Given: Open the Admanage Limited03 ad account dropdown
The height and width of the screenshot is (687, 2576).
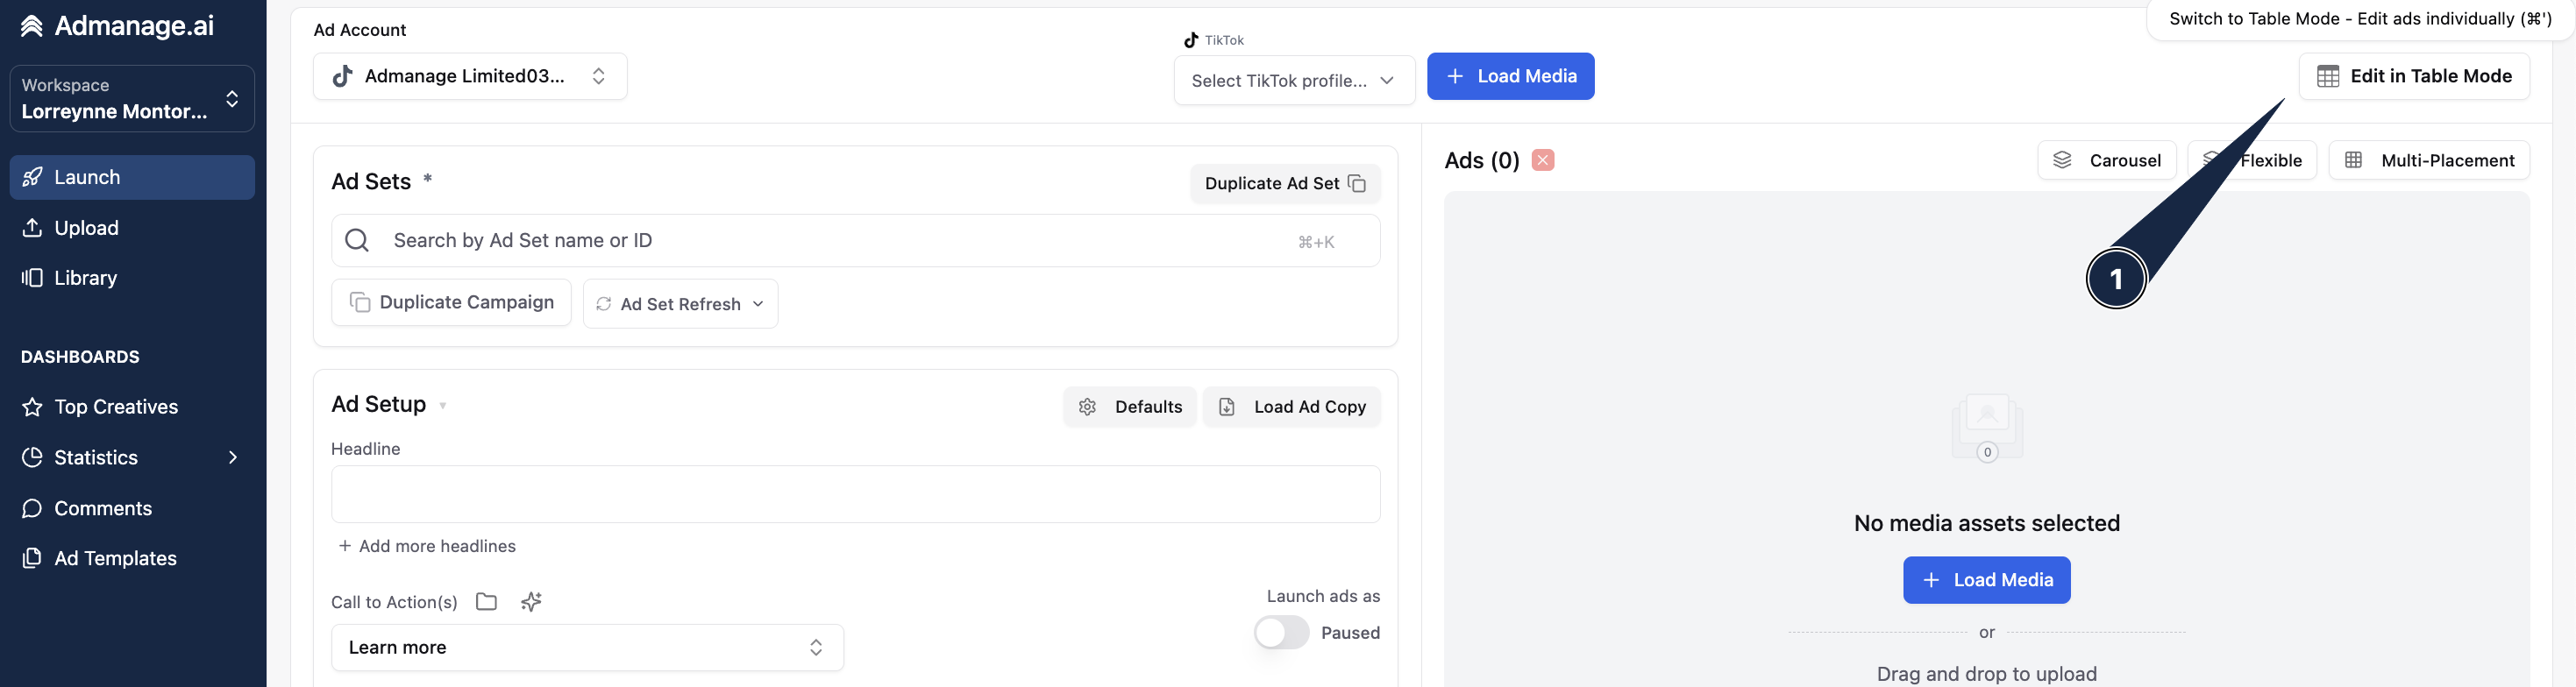Looking at the screenshot, I should (x=470, y=76).
